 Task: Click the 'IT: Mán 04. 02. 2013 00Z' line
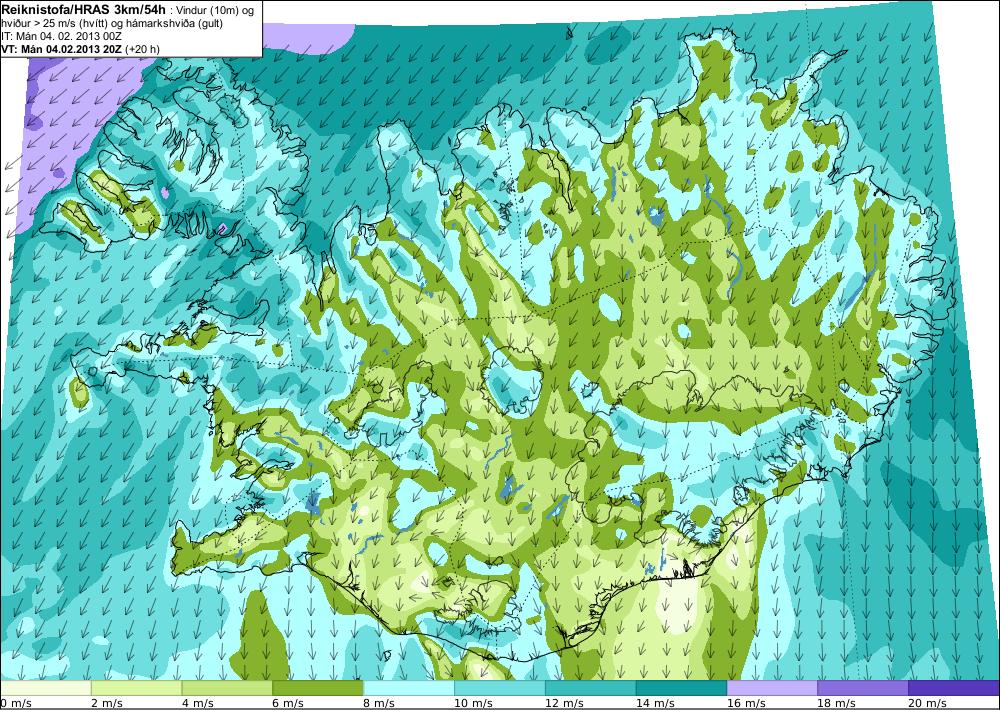tap(62, 36)
